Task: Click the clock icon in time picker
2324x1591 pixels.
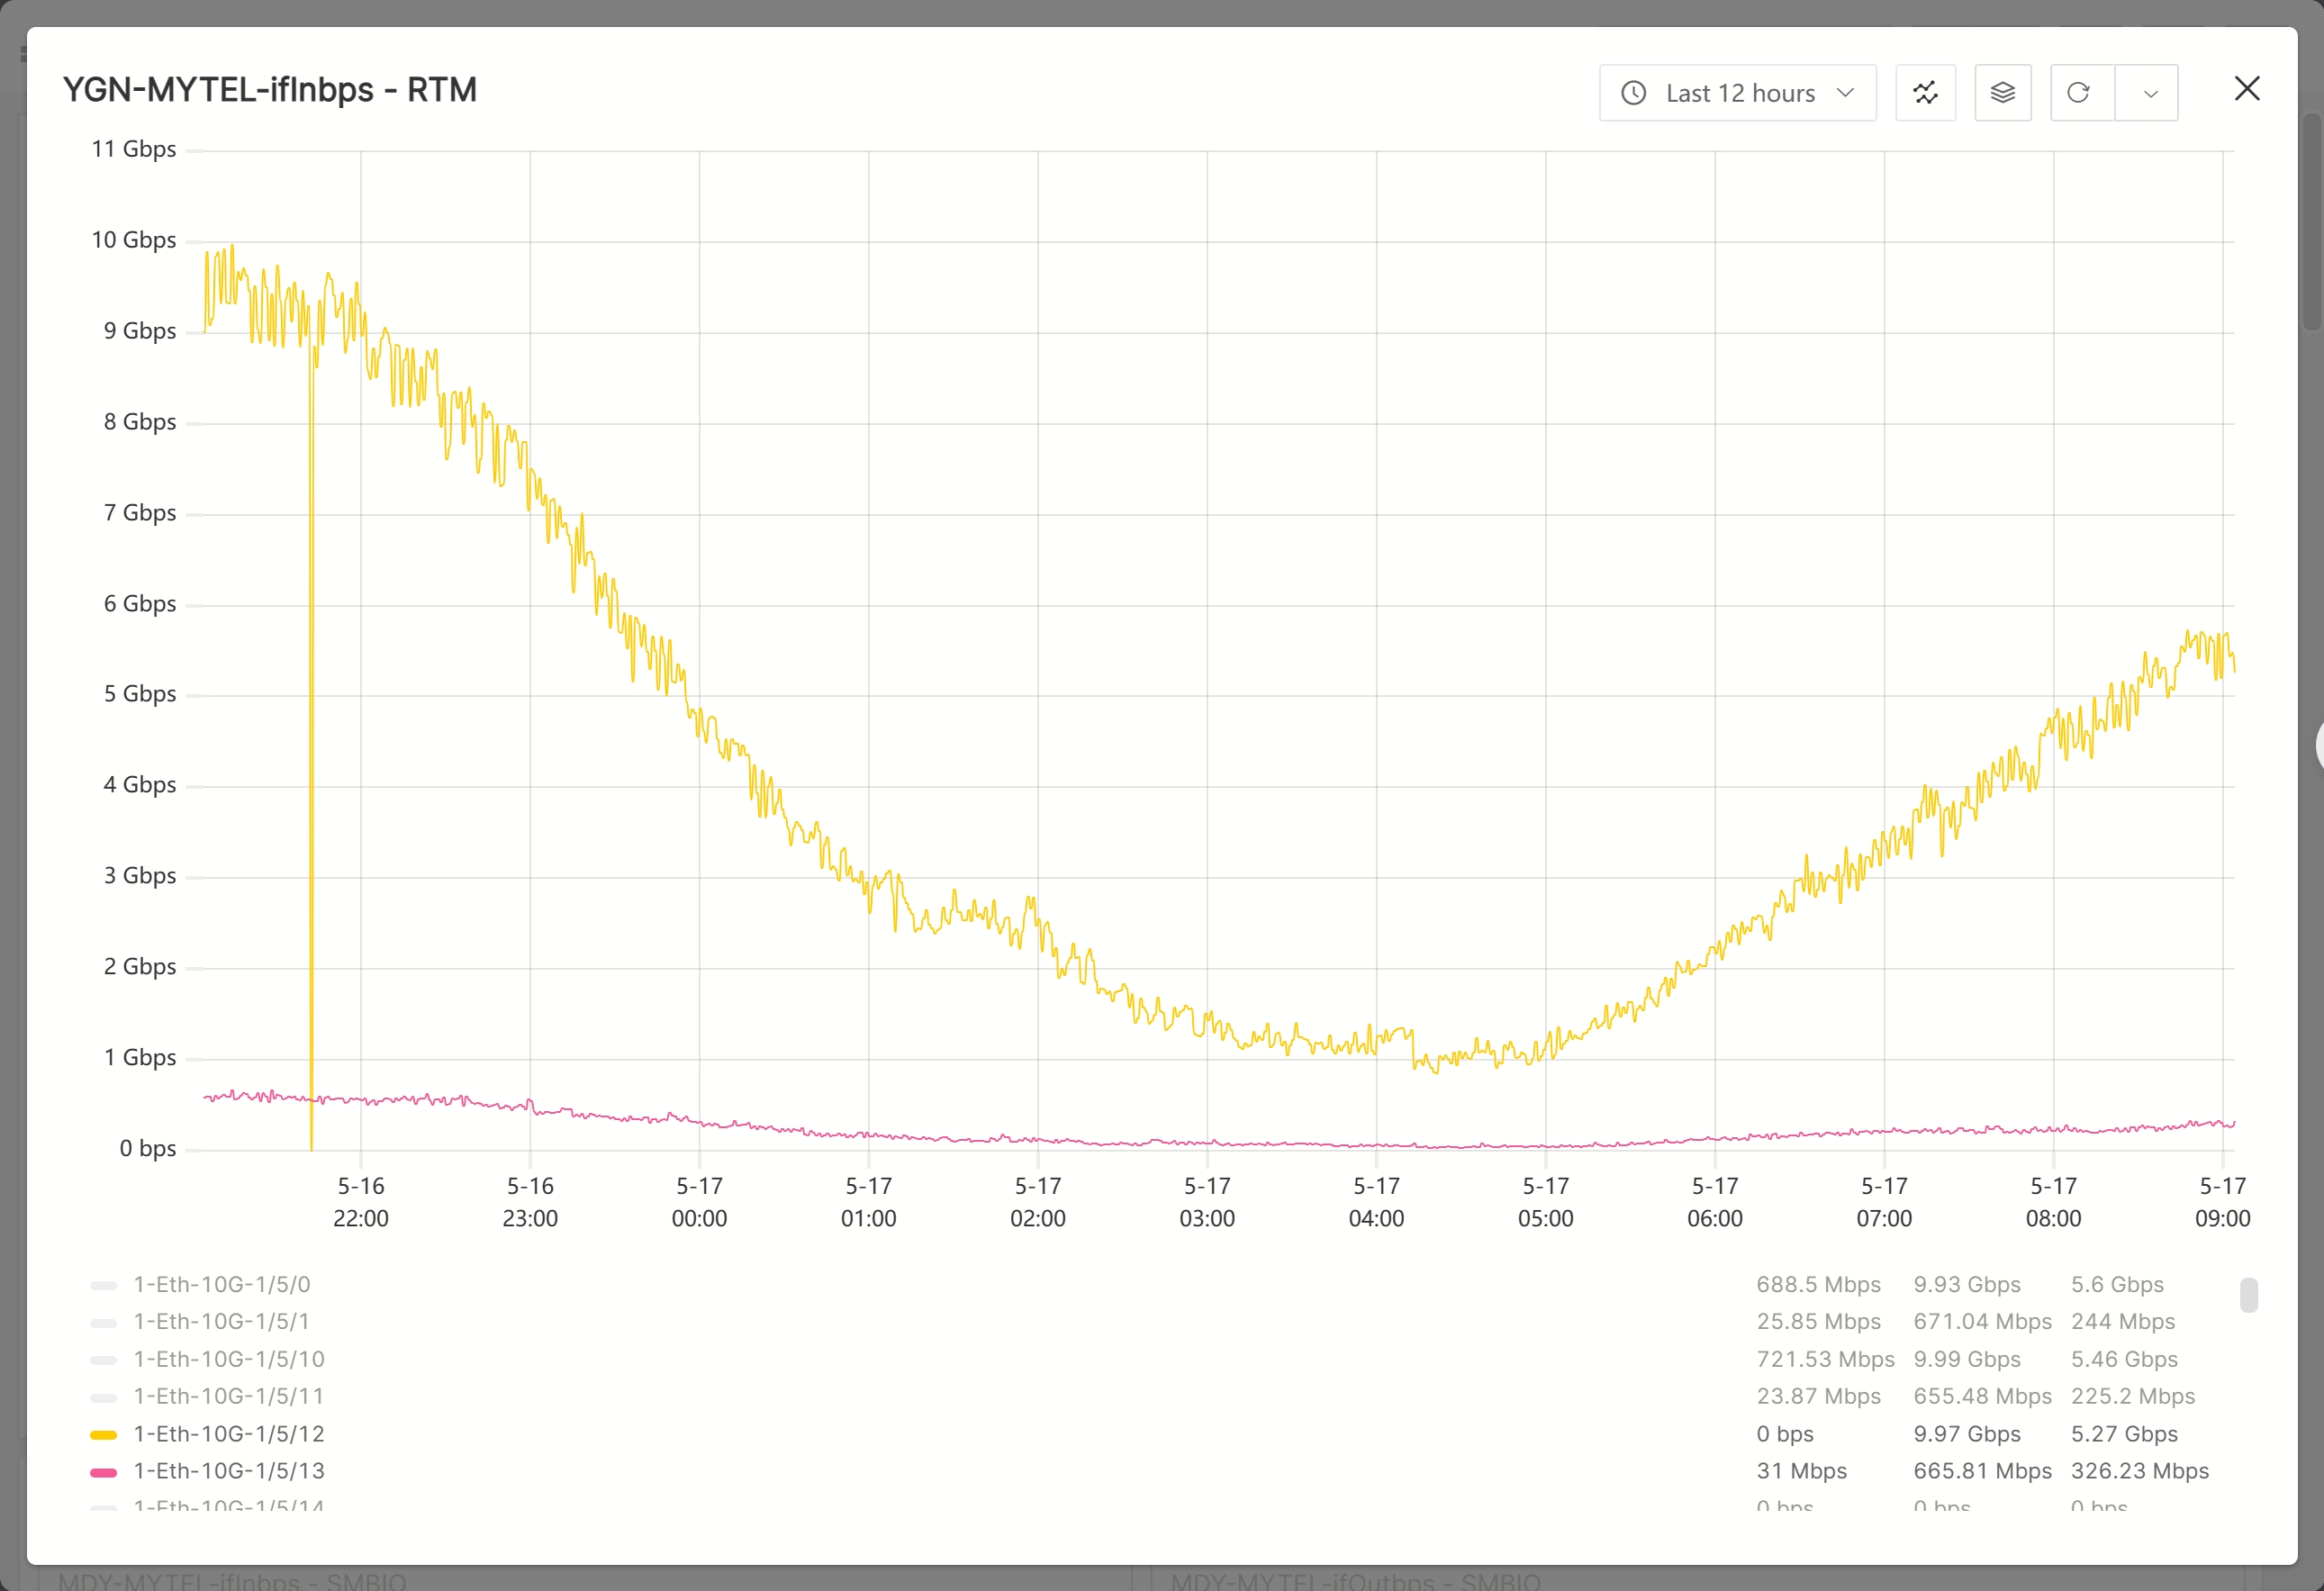Action: pos(1633,93)
